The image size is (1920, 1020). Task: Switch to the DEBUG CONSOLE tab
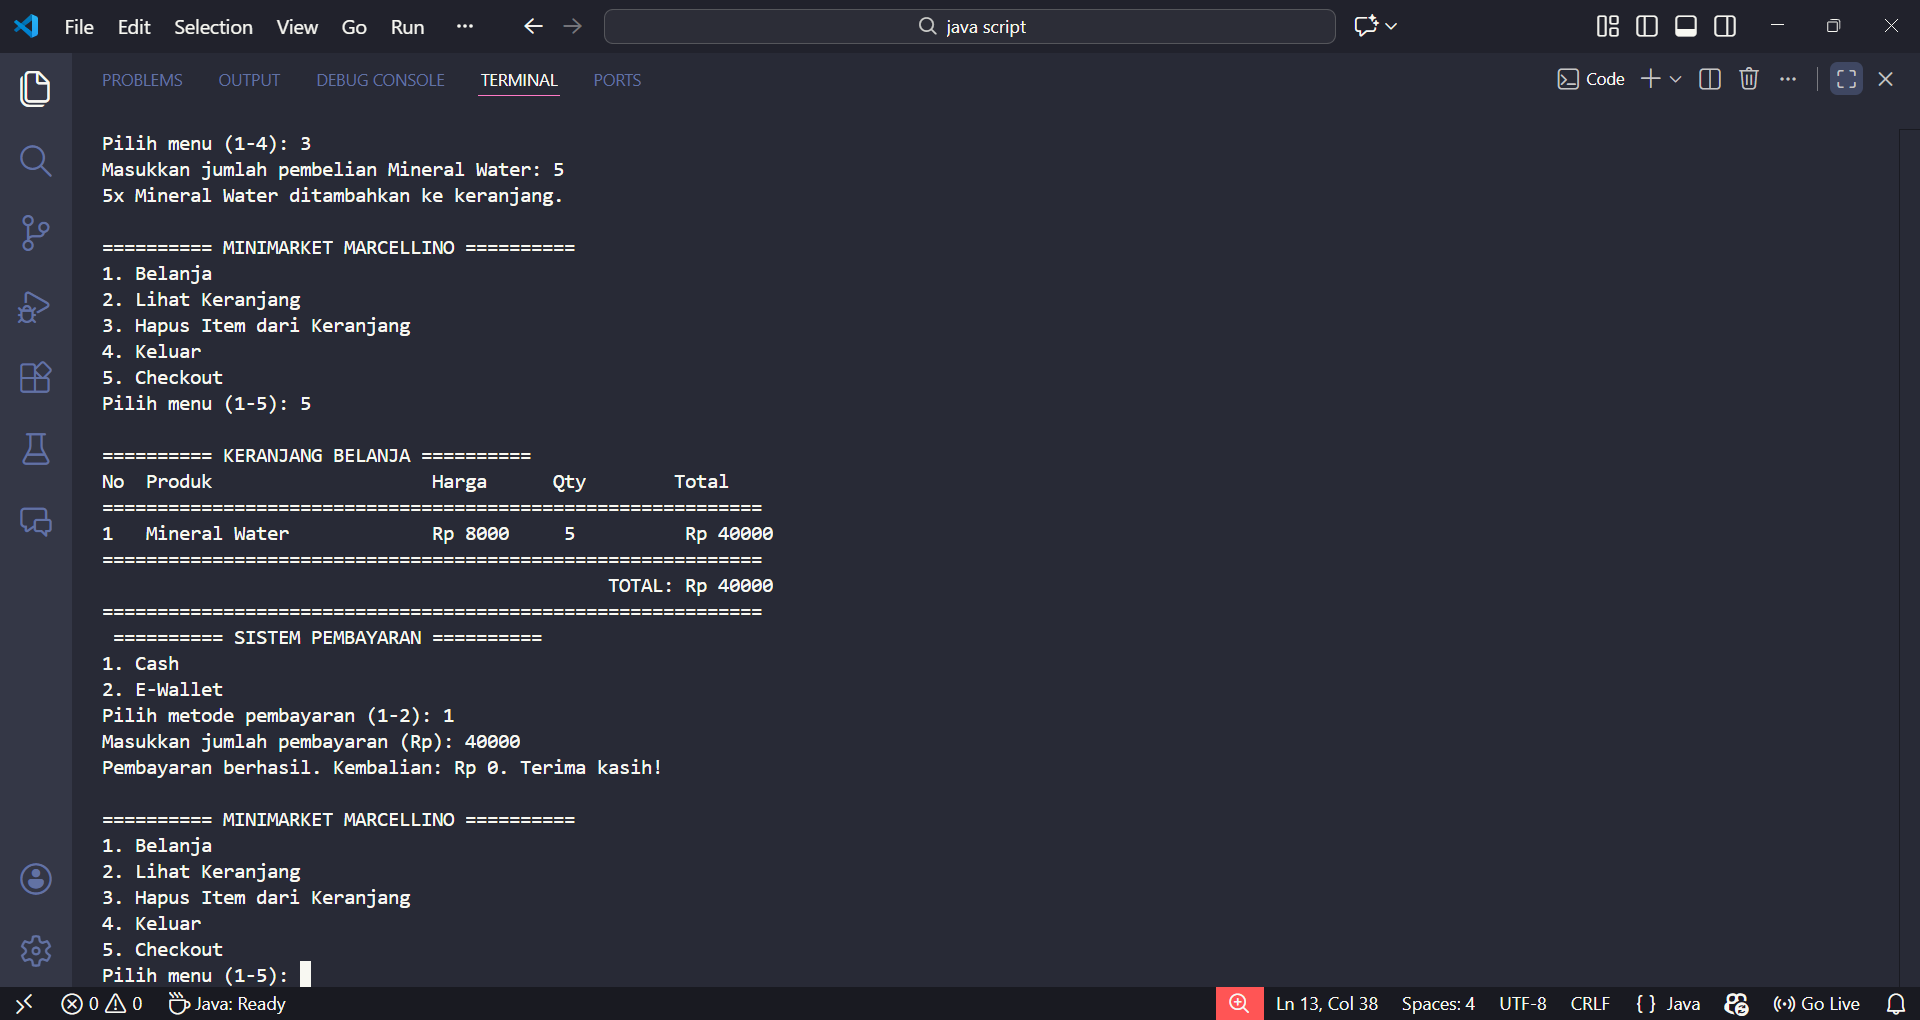pos(380,80)
